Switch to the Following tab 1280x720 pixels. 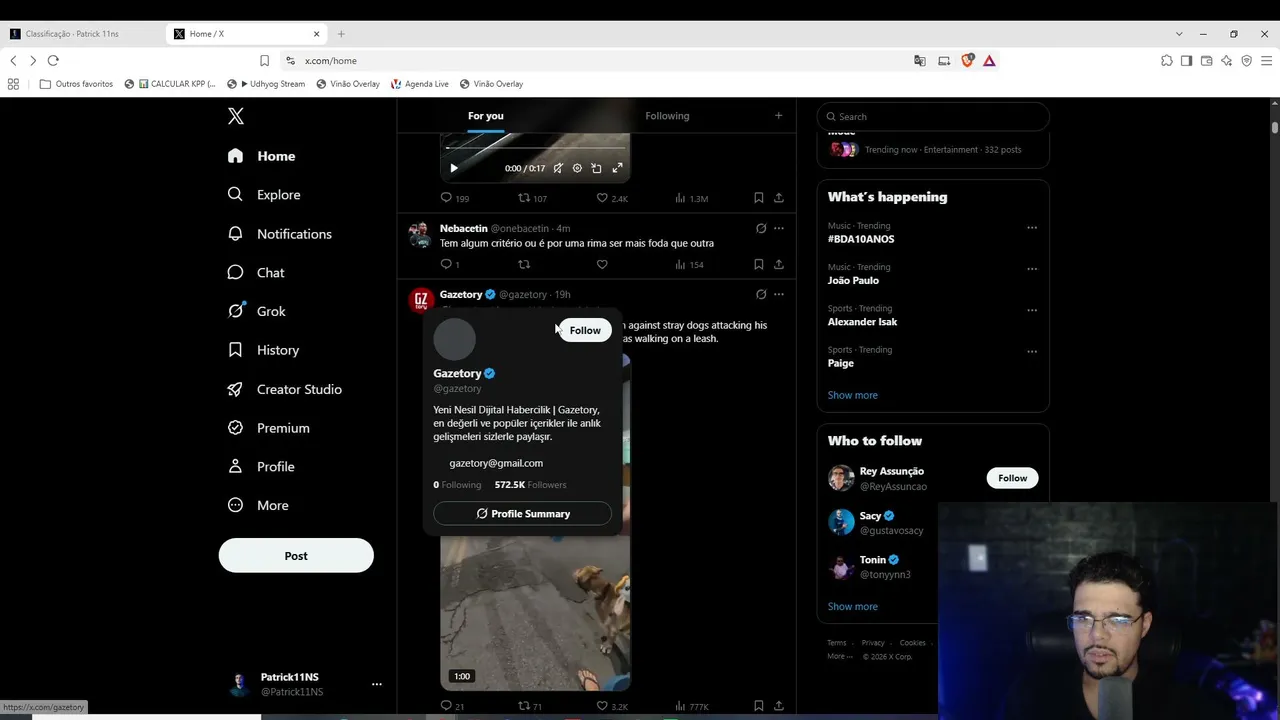tap(667, 116)
